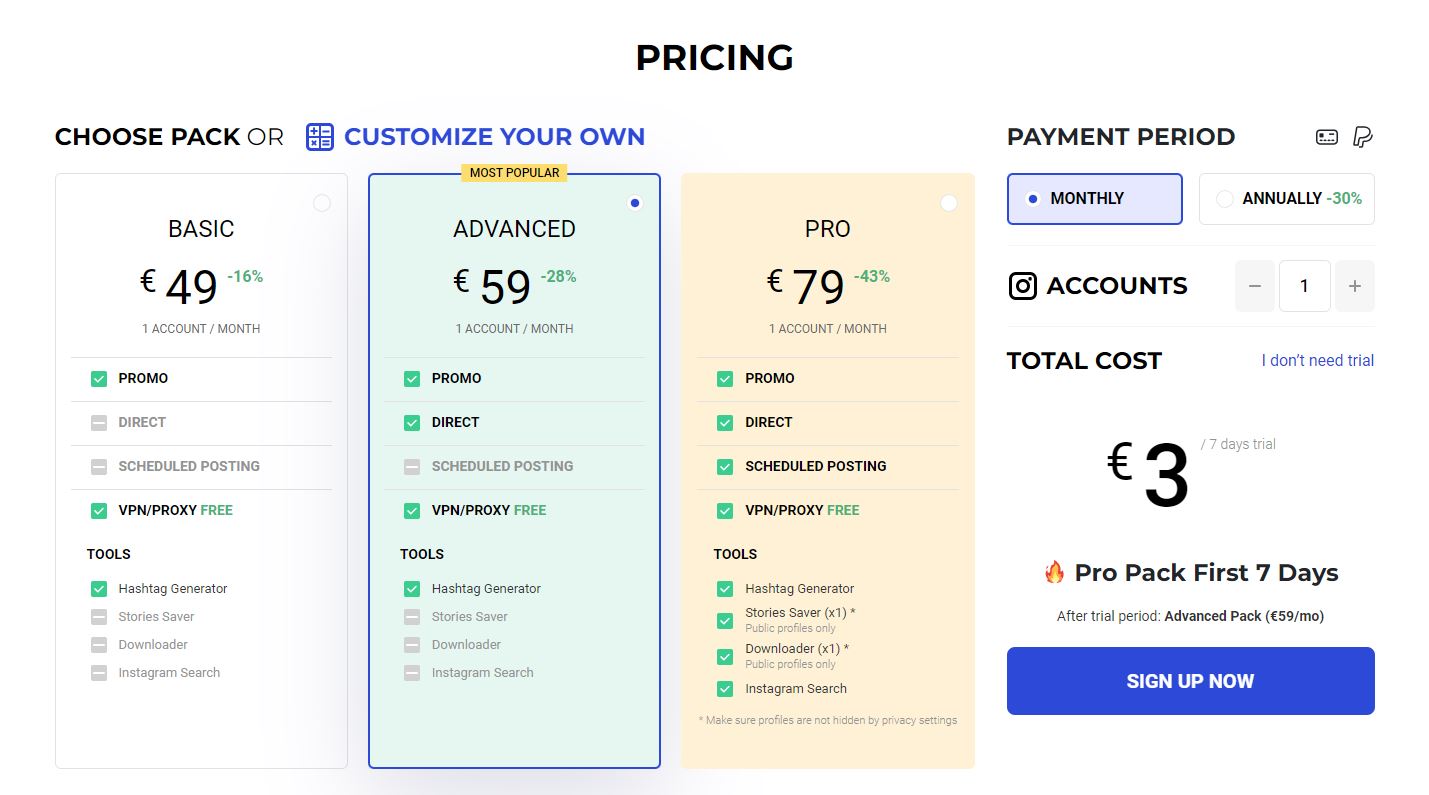Enable Direct checkbox in Basic pack
This screenshot has height=795, width=1429.
(x=99, y=422)
